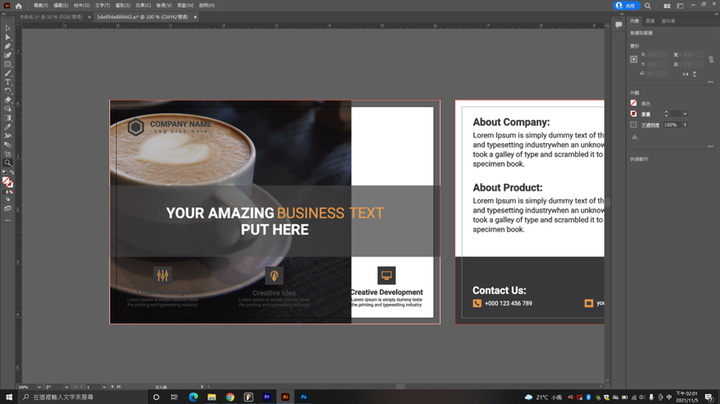Click the Illustrator Home icon
720x404 pixels.
pyautogui.click(x=18, y=6)
